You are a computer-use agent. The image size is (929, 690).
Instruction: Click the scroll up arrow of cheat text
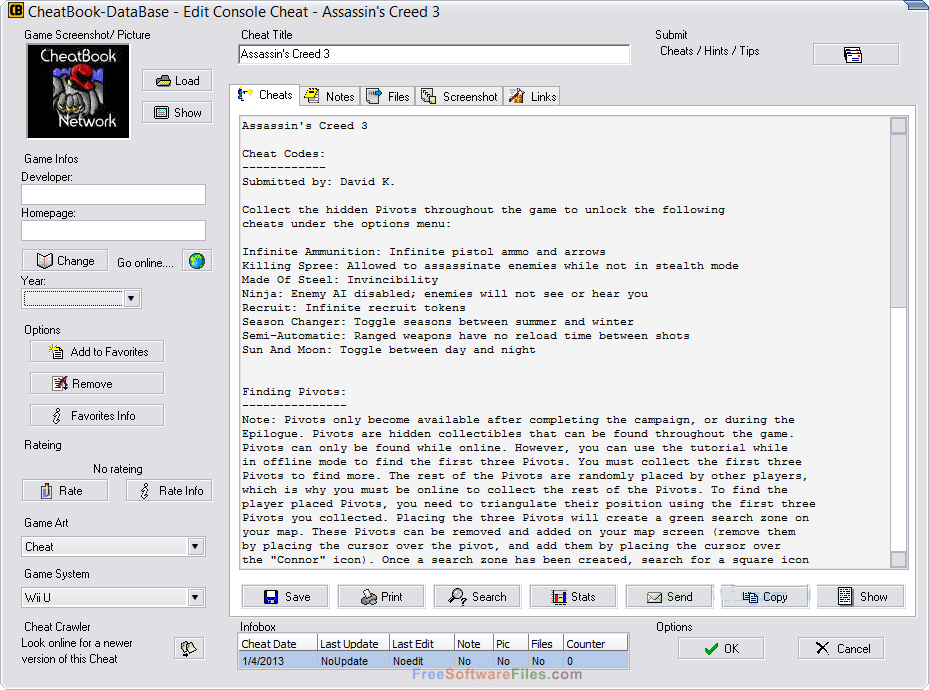click(x=899, y=126)
